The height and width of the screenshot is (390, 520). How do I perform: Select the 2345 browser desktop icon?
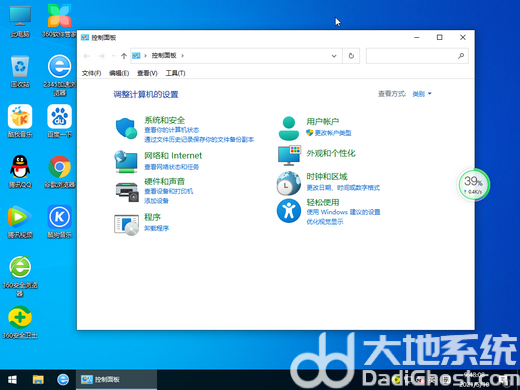[x=59, y=75]
